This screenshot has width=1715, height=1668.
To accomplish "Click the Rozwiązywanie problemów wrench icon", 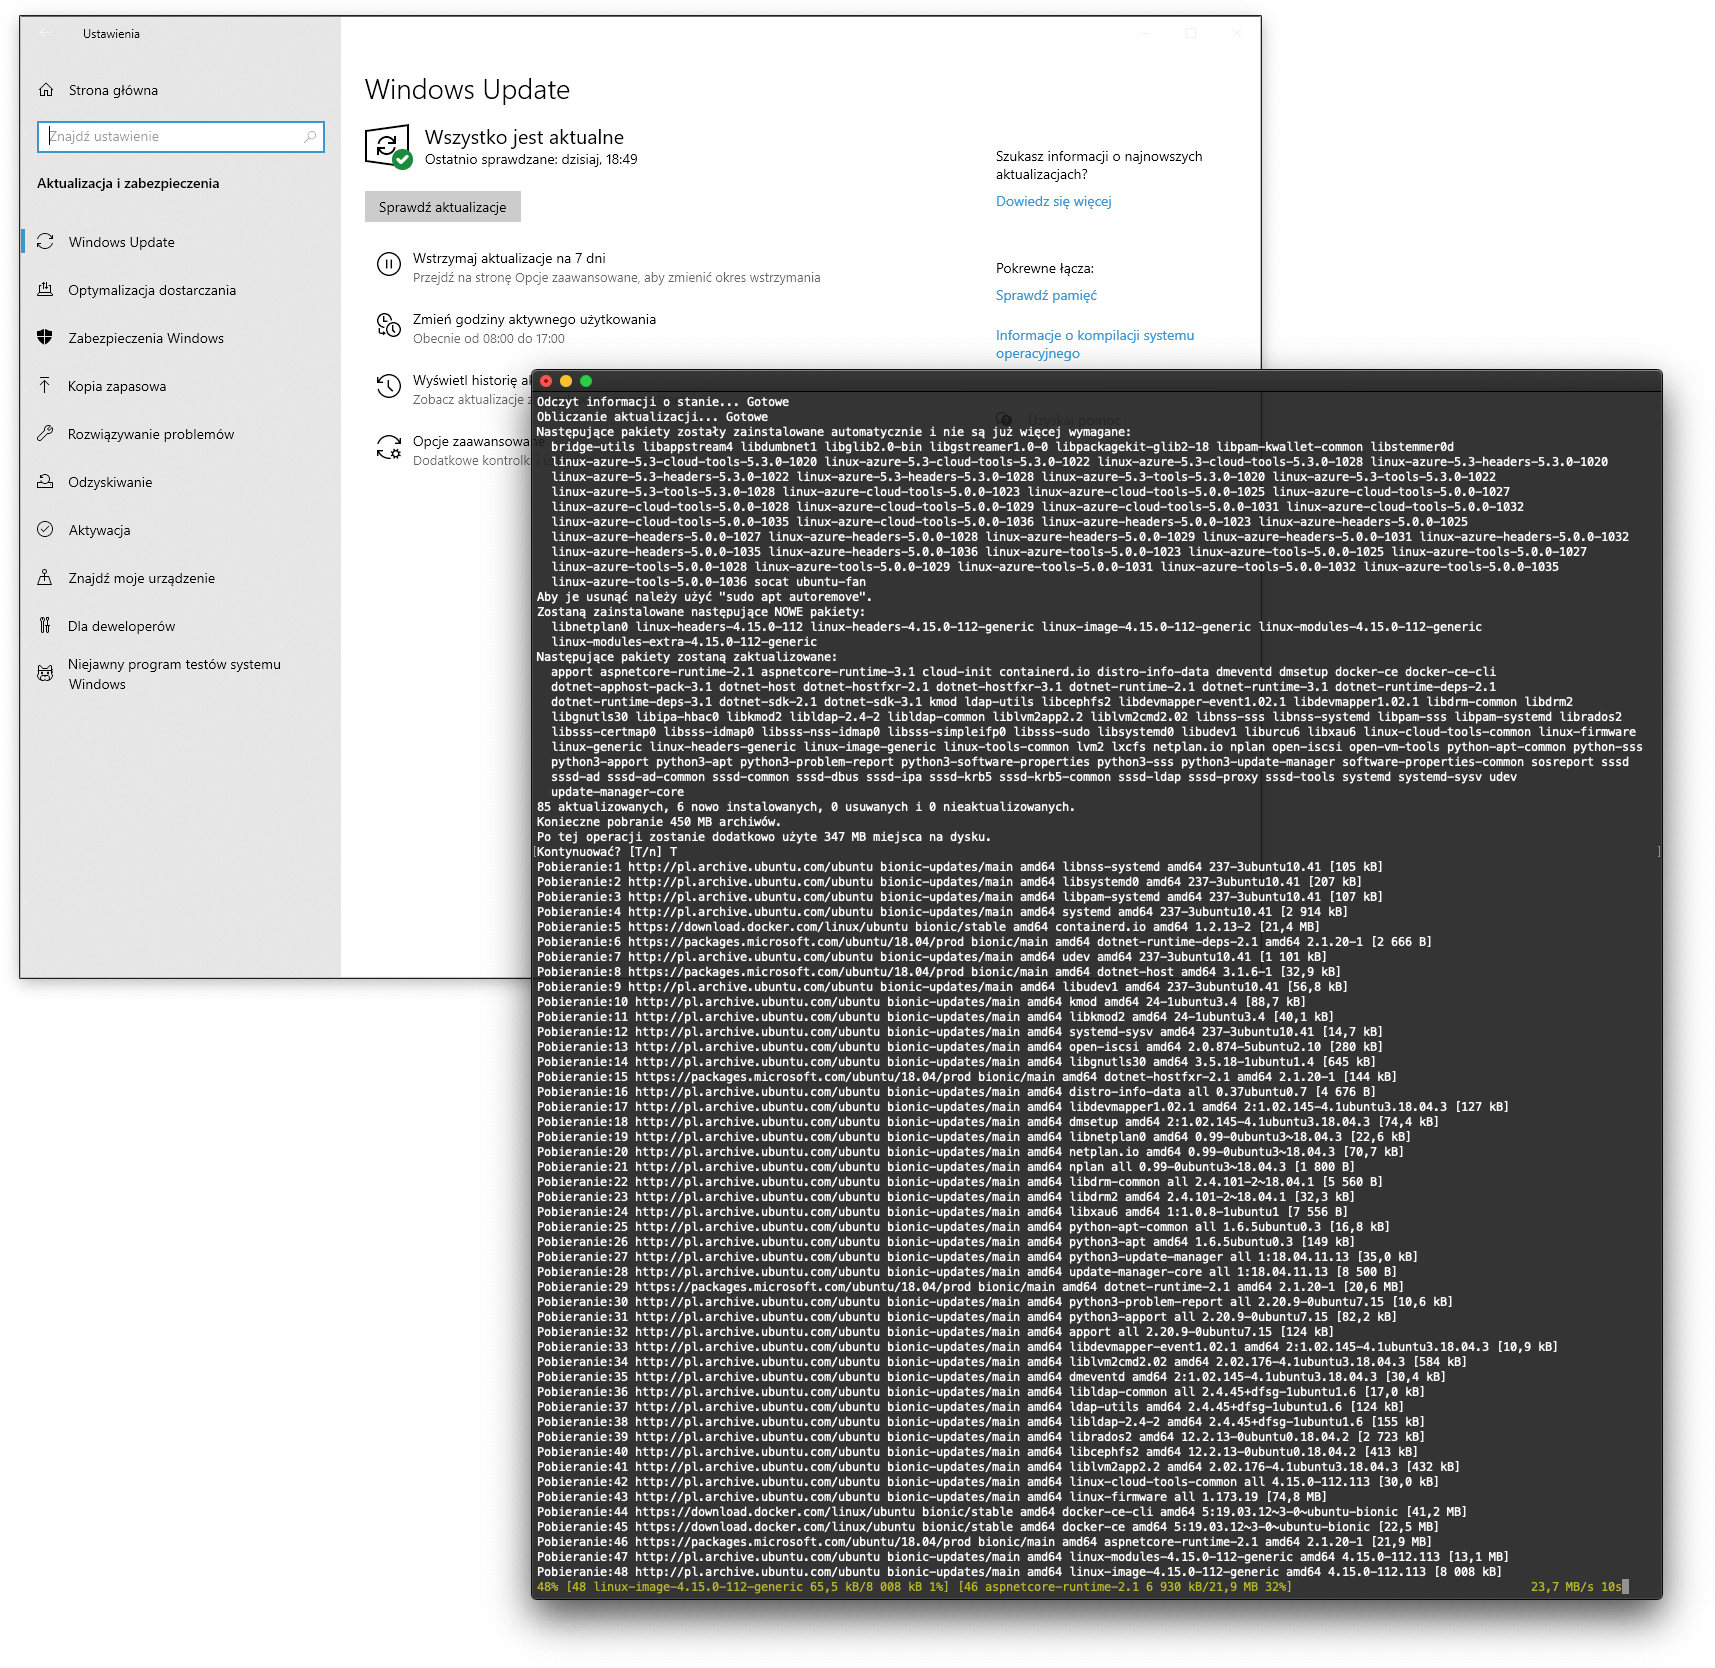I will (x=45, y=434).
